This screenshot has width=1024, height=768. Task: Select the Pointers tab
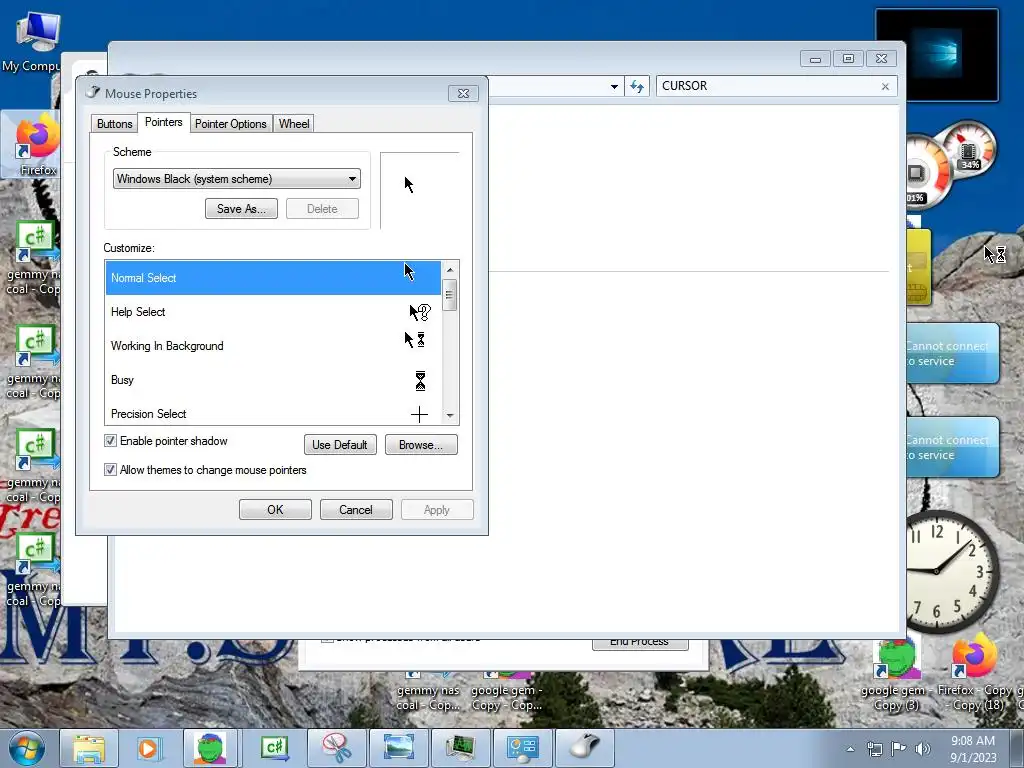click(x=163, y=122)
